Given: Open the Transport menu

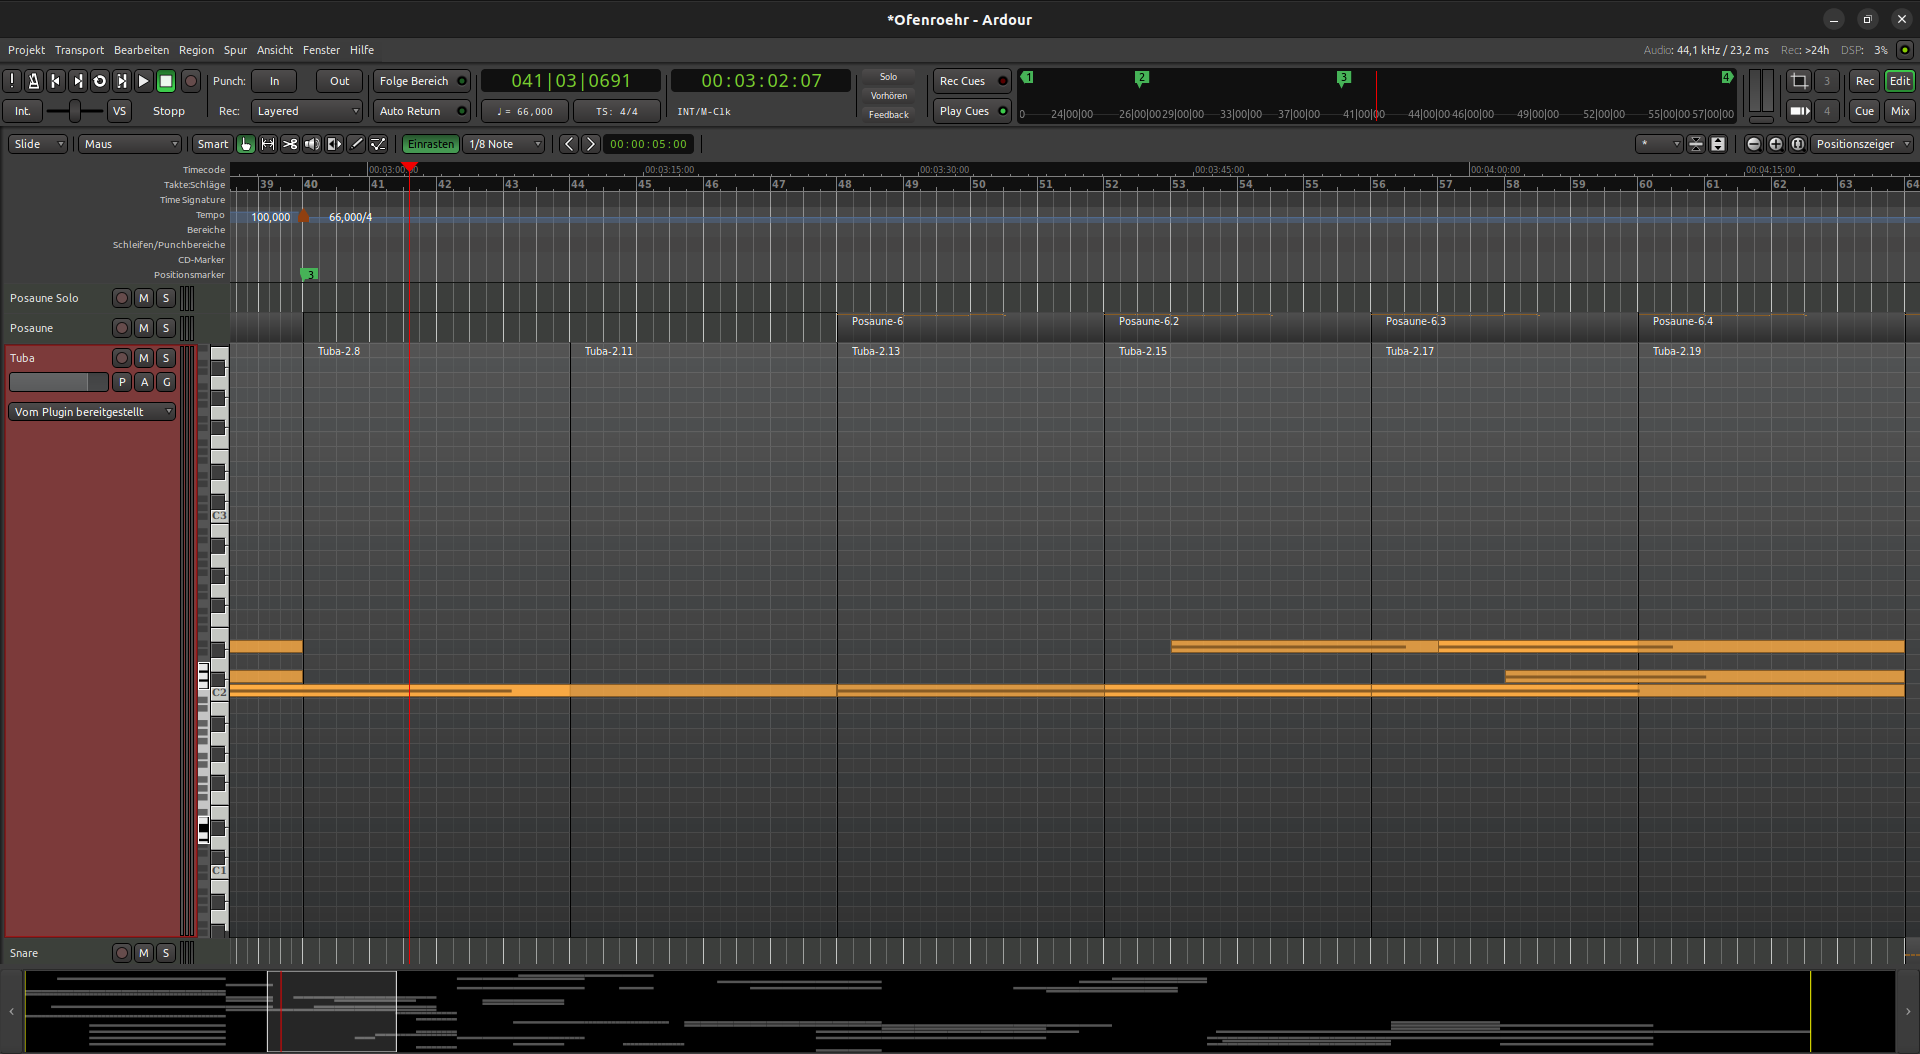Looking at the screenshot, I should (x=79, y=50).
